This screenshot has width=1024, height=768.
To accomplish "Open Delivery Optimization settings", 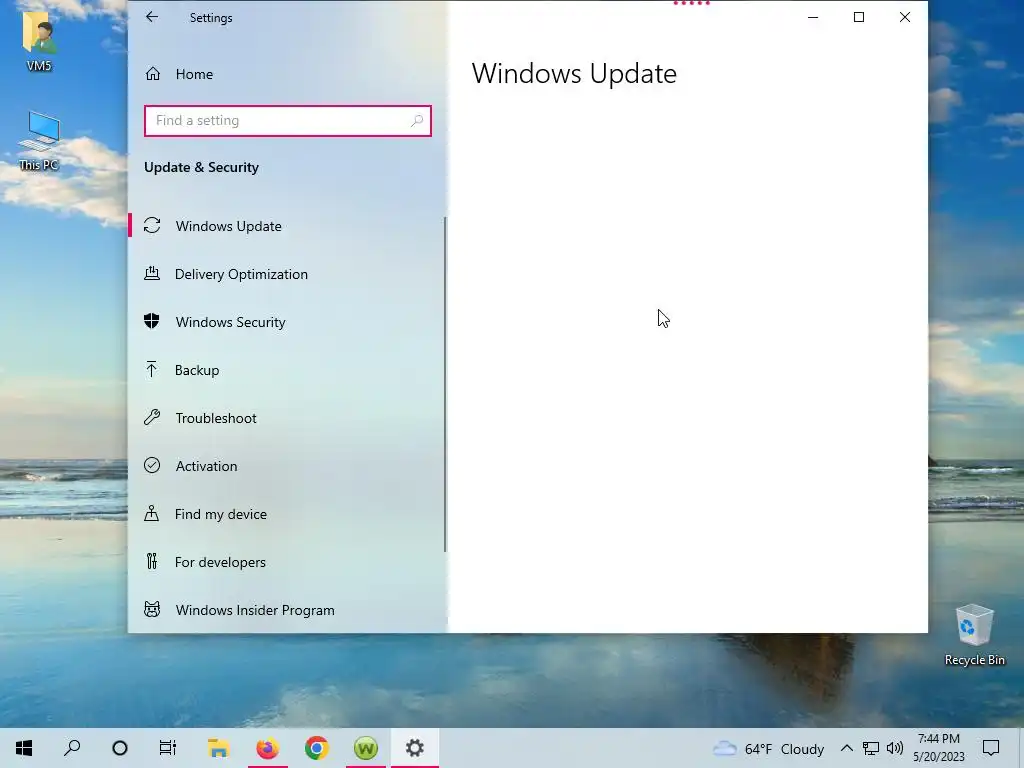I will pos(287,274).
